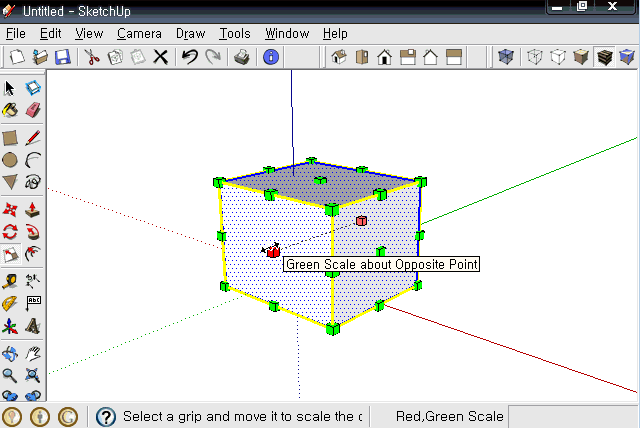The image size is (640, 428).
Task: Enable Shaded with Textures style
Action: click(x=604, y=57)
